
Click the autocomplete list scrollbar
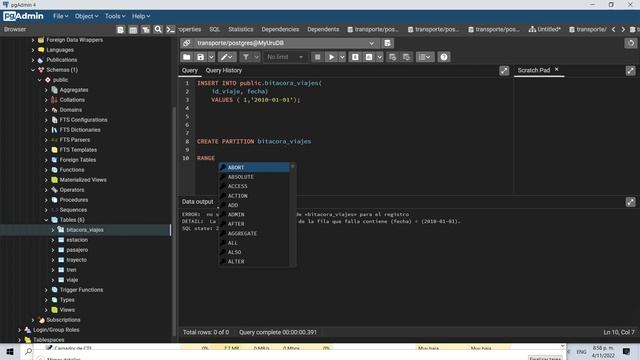point(292,215)
